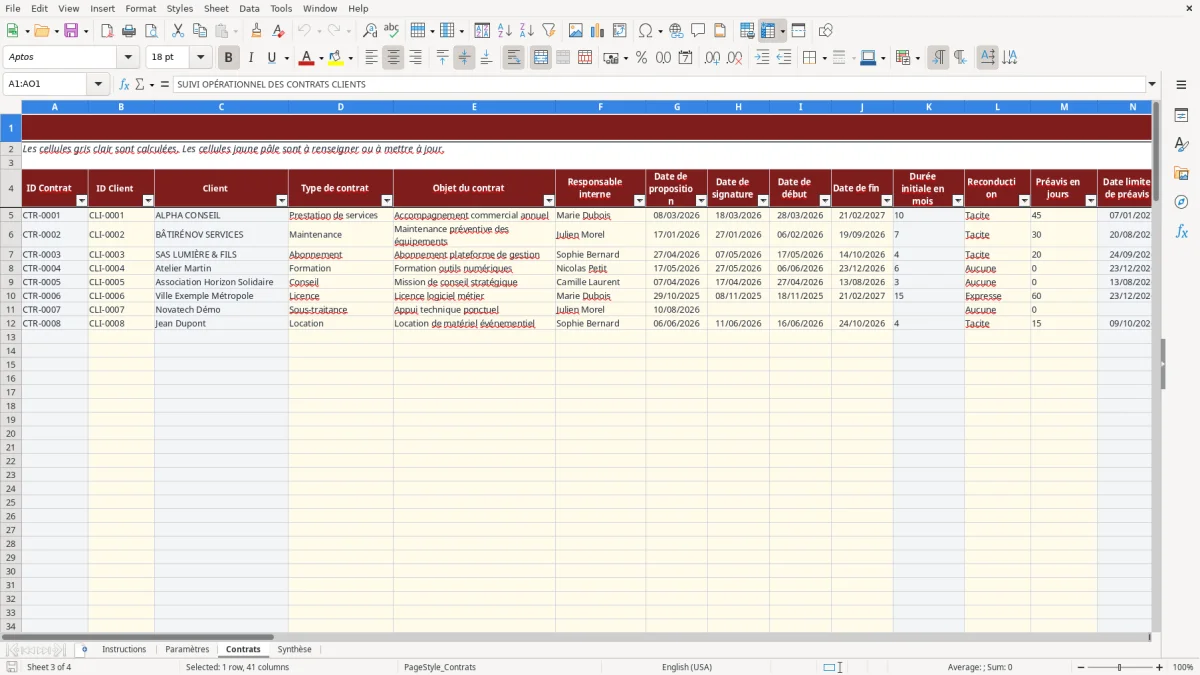The image size is (1200, 675).
Task: Open filter dropdown for Type de contrat
Action: [387, 201]
